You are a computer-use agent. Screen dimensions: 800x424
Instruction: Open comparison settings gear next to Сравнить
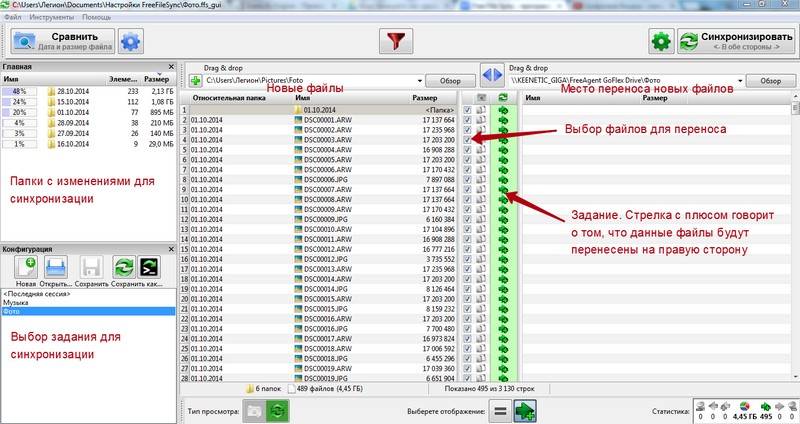[x=131, y=41]
